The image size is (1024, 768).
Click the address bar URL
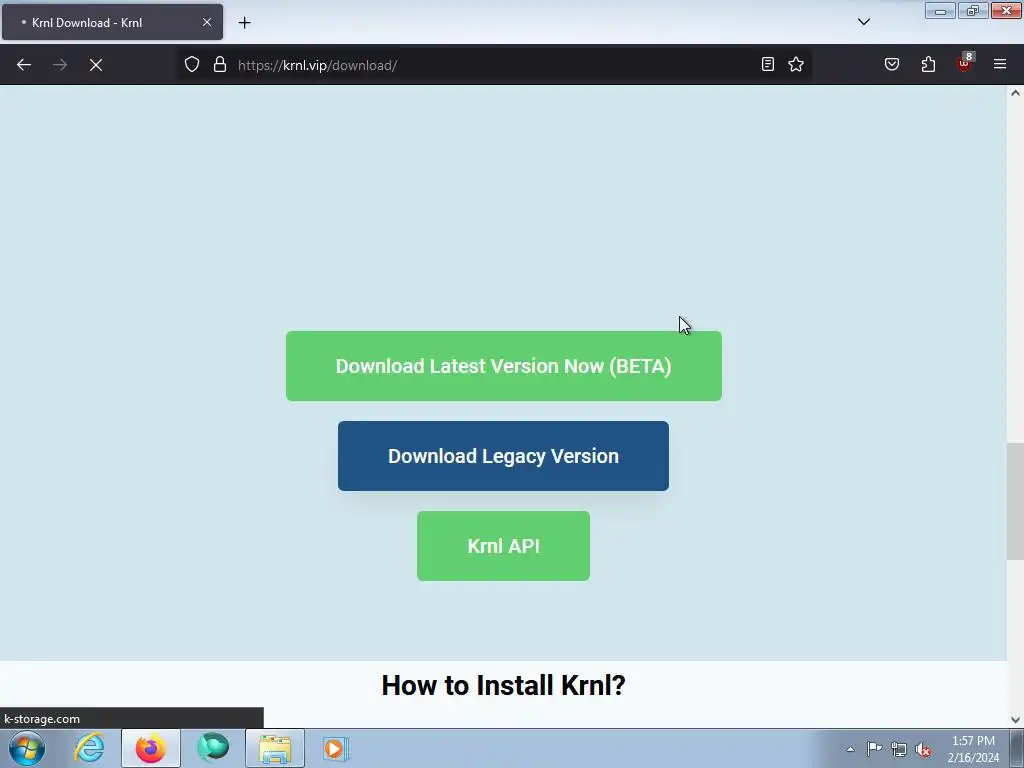(x=317, y=65)
